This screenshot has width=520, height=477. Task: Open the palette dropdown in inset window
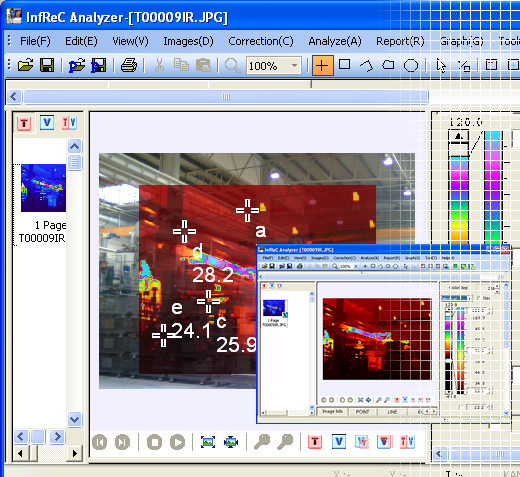tap(470, 298)
